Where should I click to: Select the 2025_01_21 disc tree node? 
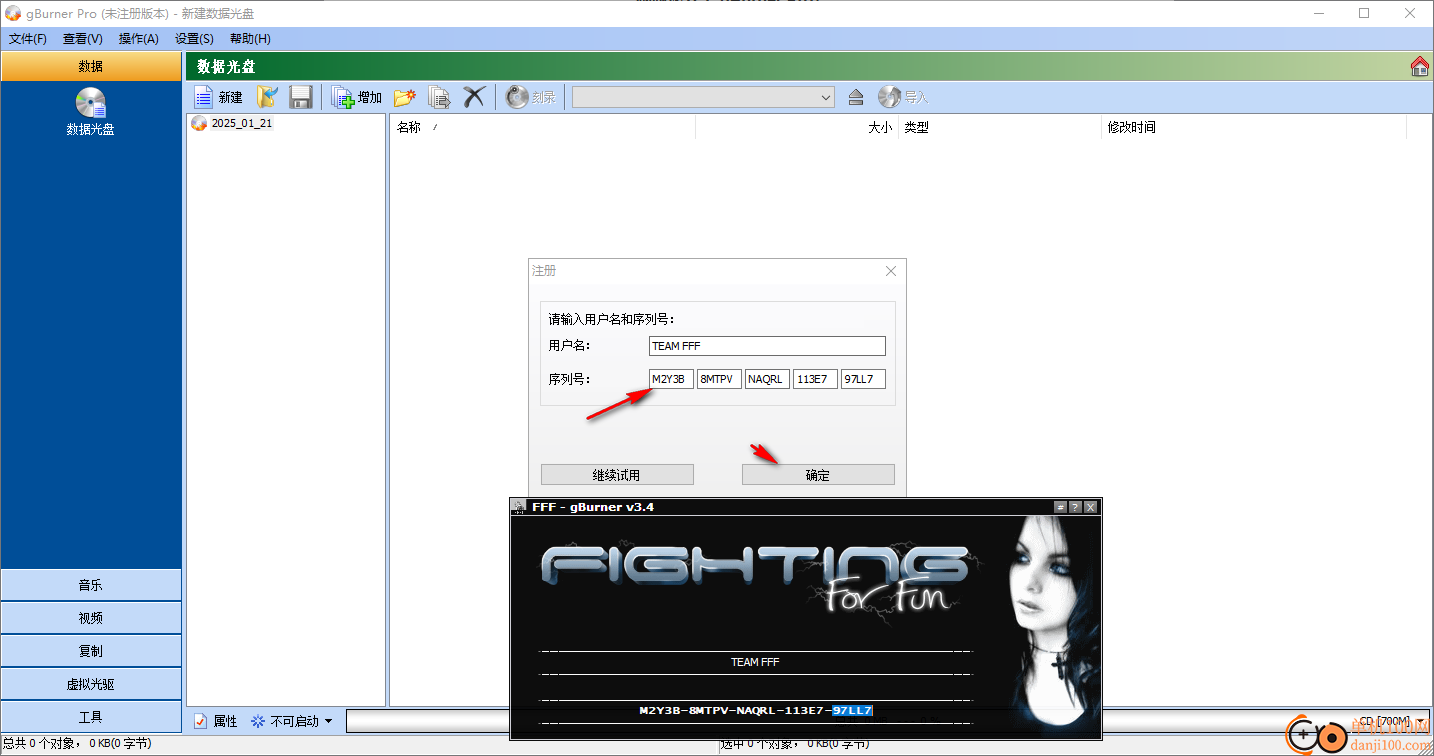(x=232, y=123)
